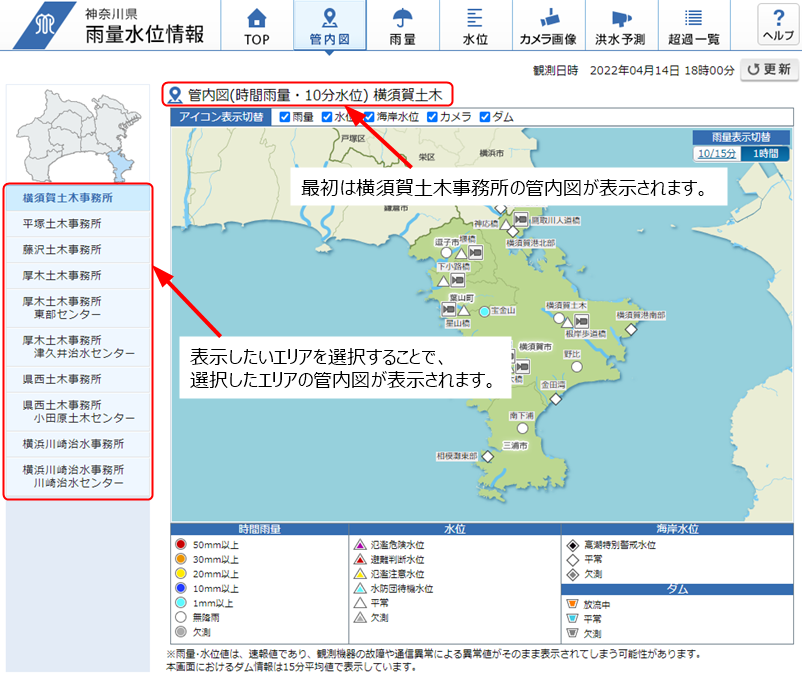Select 厚木土木事務所 東部センター

(x=78, y=308)
